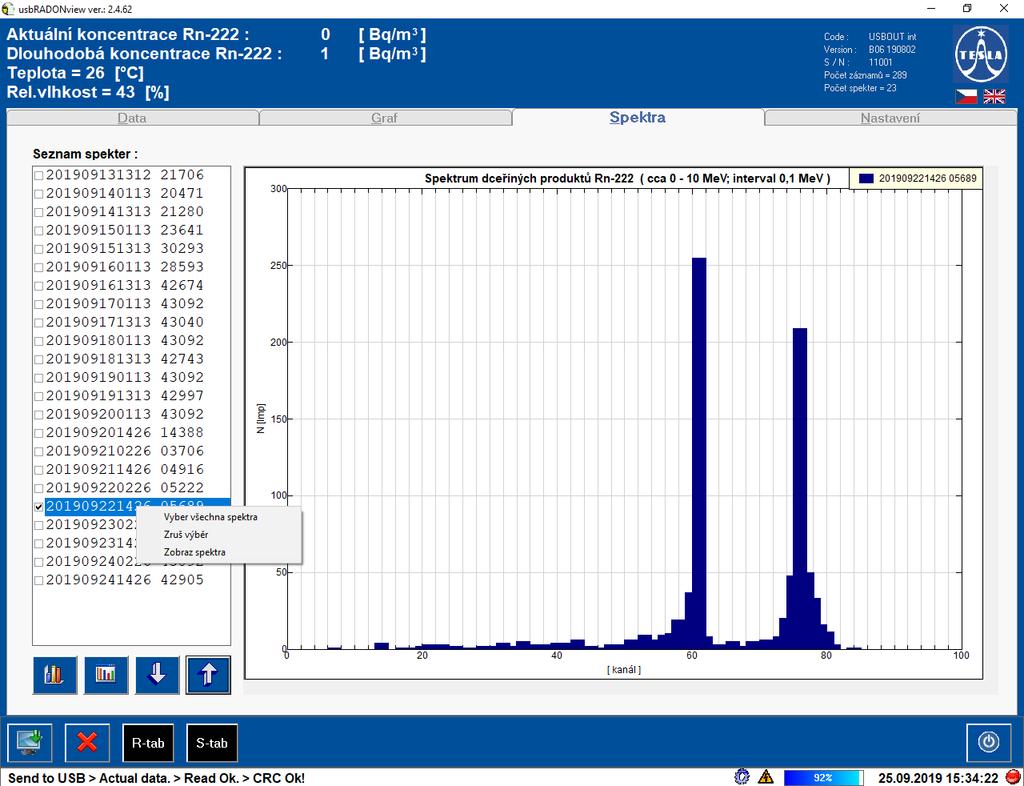The image size is (1024, 786).
Task: Switch language with the UK flag
Action: click(994, 96)
